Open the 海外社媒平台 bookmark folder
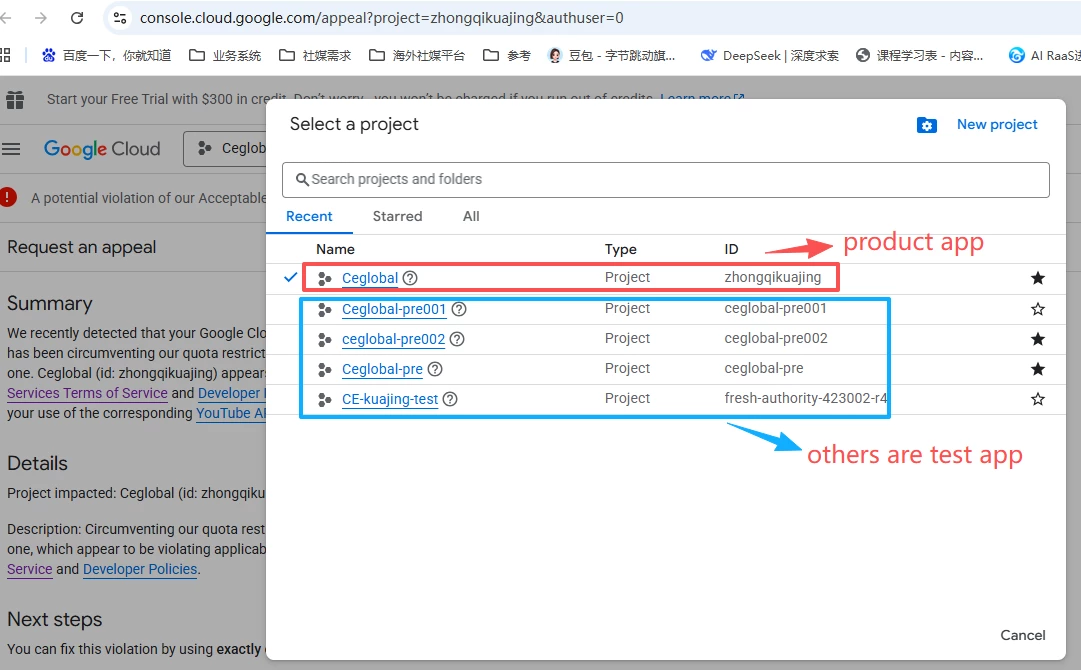1081x670 pixels. click(x=417, y=55)
